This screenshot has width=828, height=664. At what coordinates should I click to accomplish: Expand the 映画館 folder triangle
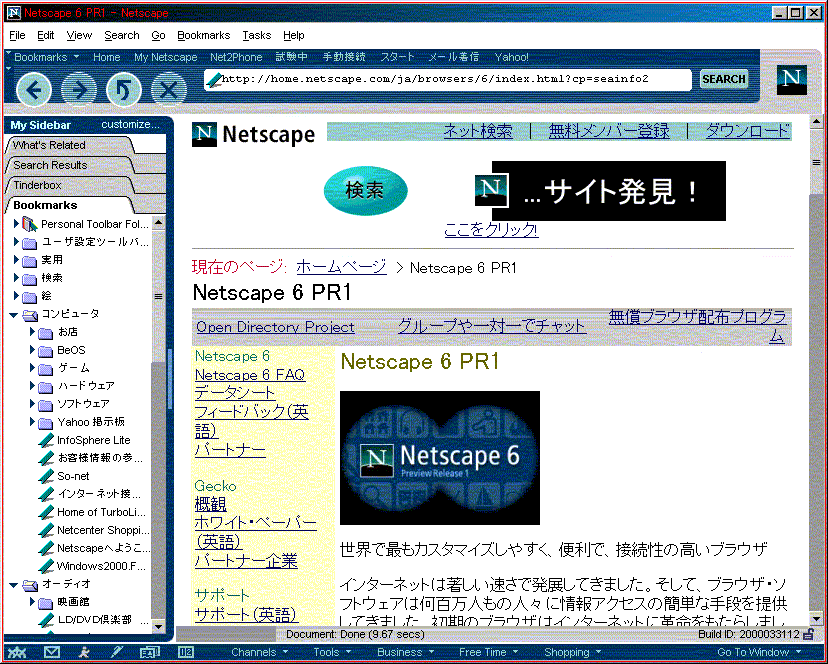32,602
